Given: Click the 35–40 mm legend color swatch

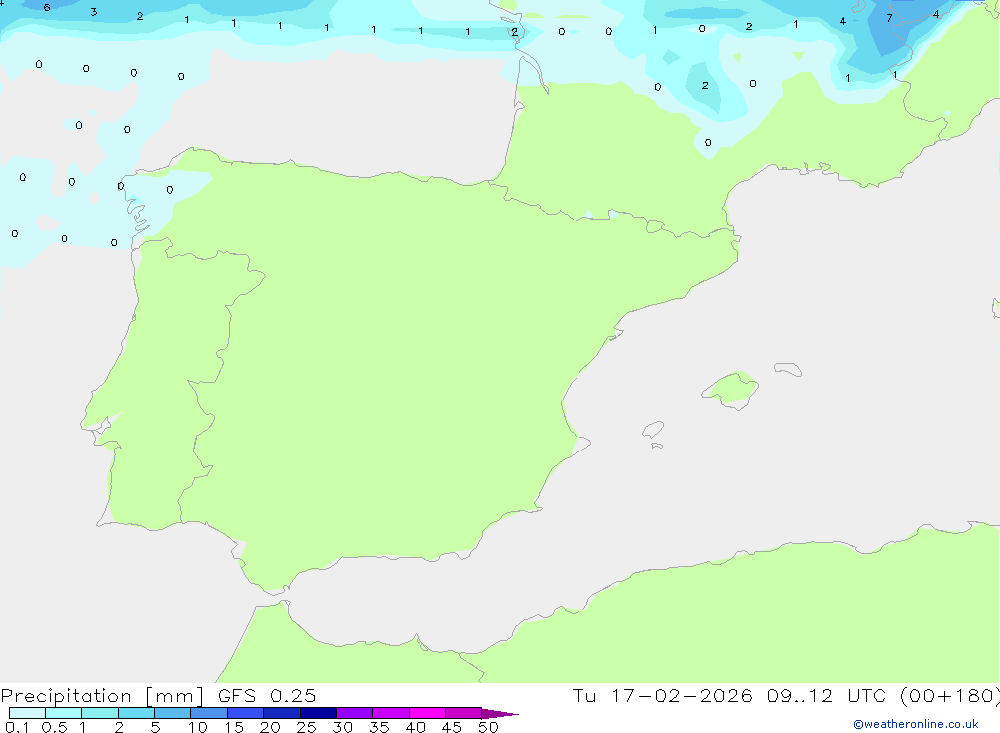Looking at the screenshot, I should click(x=390, y=713).
